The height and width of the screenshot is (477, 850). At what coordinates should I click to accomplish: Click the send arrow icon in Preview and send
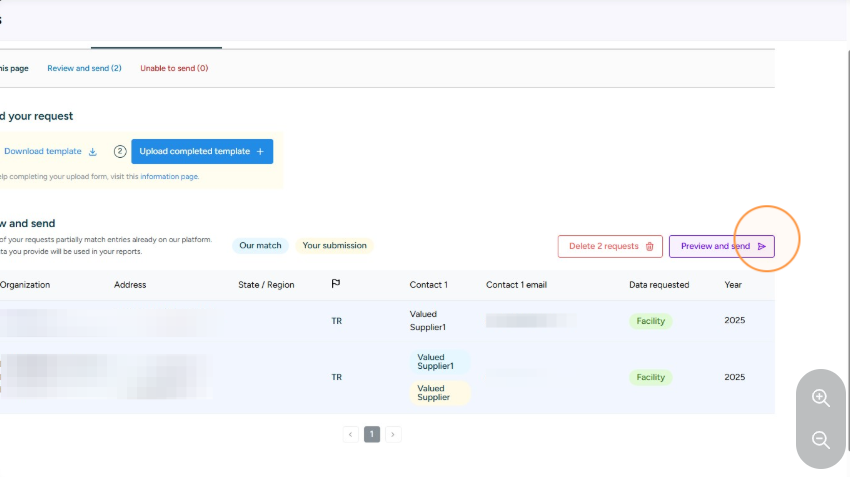coord(762,247)
